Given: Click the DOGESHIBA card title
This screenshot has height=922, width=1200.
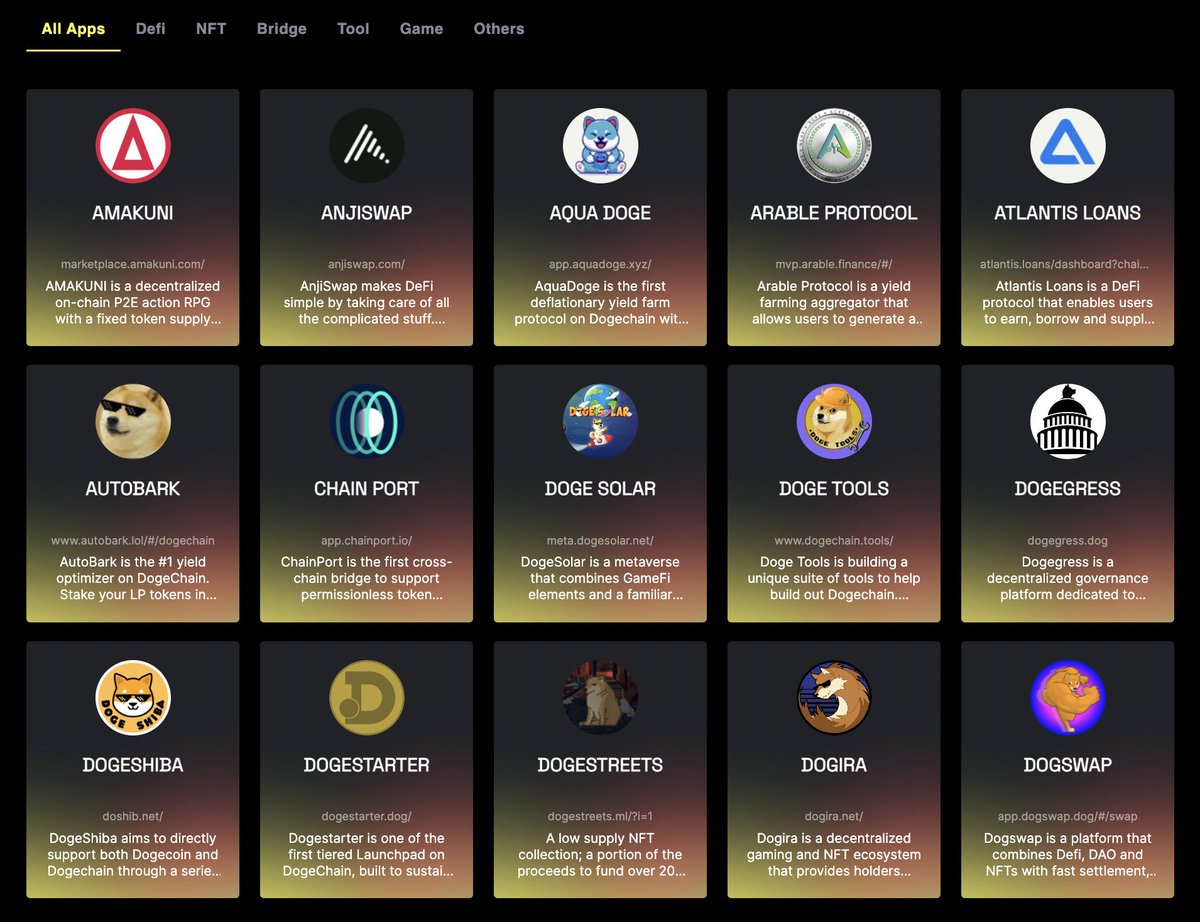Looking at the screenshot, I should click(133, 765).
